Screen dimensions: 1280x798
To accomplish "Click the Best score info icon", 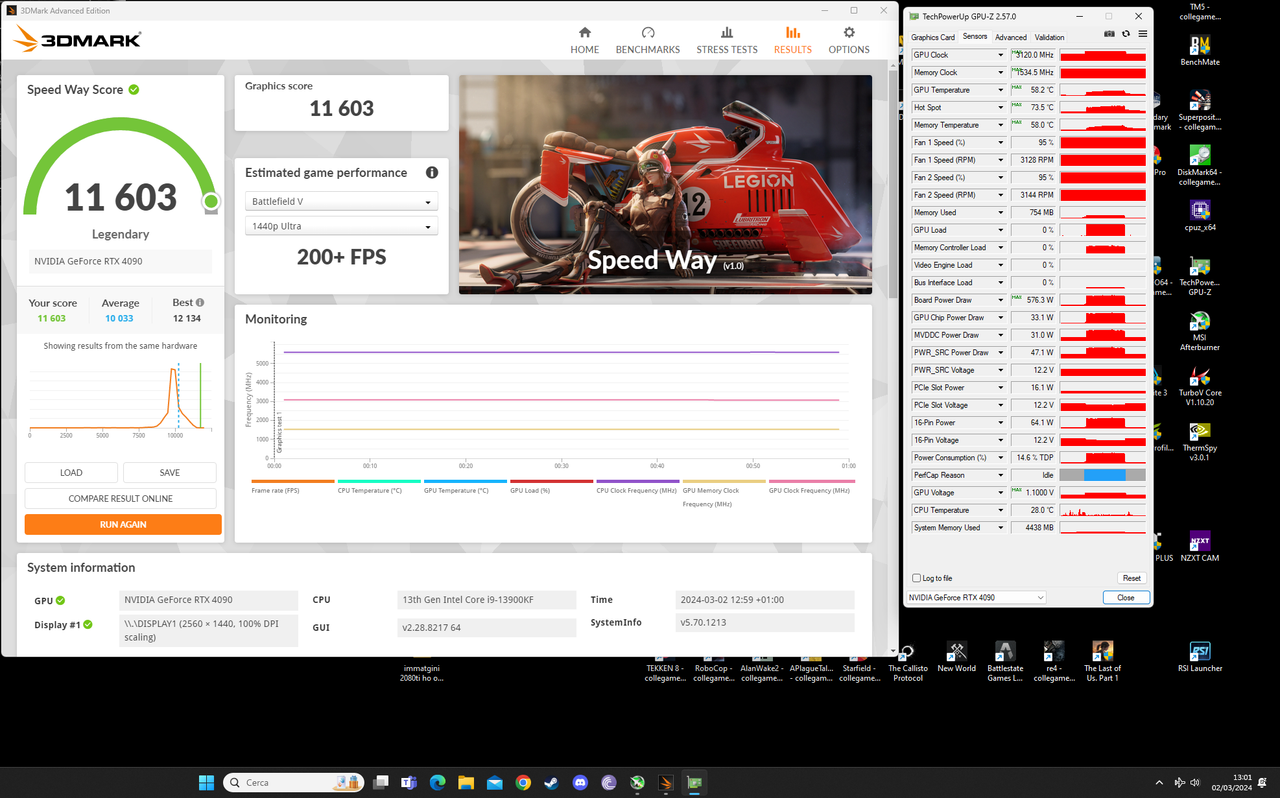I will point(200,303).
